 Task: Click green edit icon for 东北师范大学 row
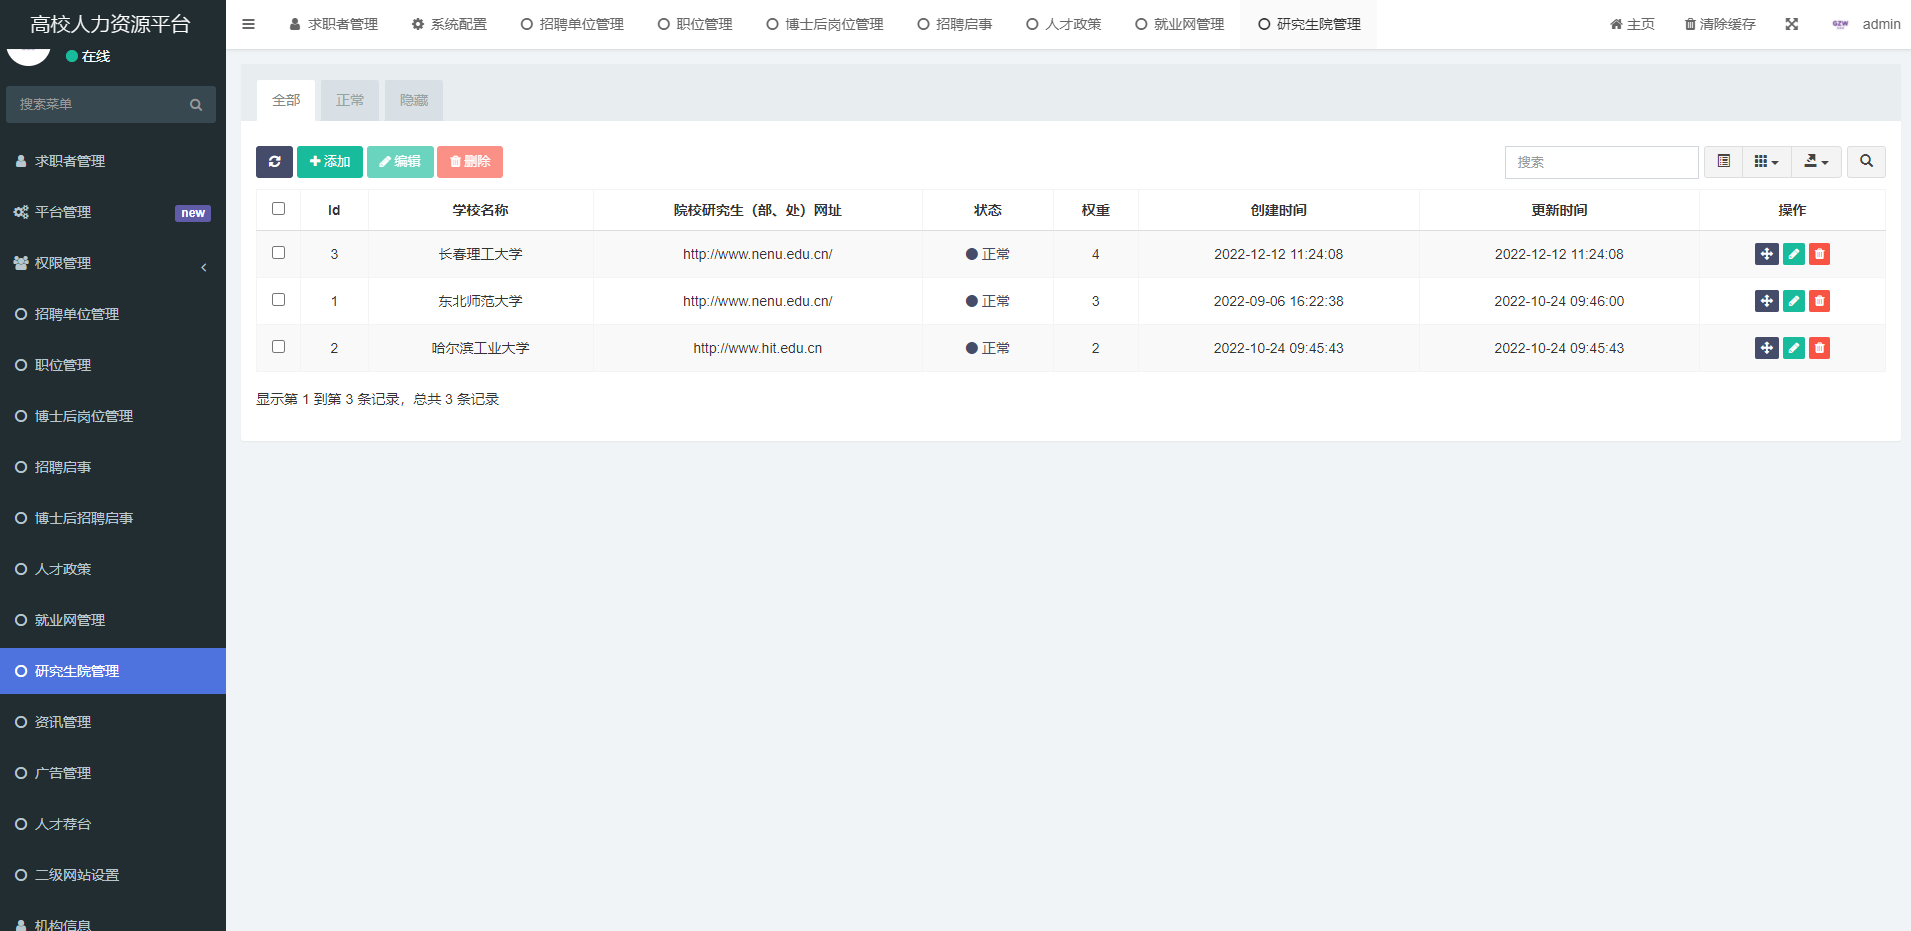pos(1793,301)
